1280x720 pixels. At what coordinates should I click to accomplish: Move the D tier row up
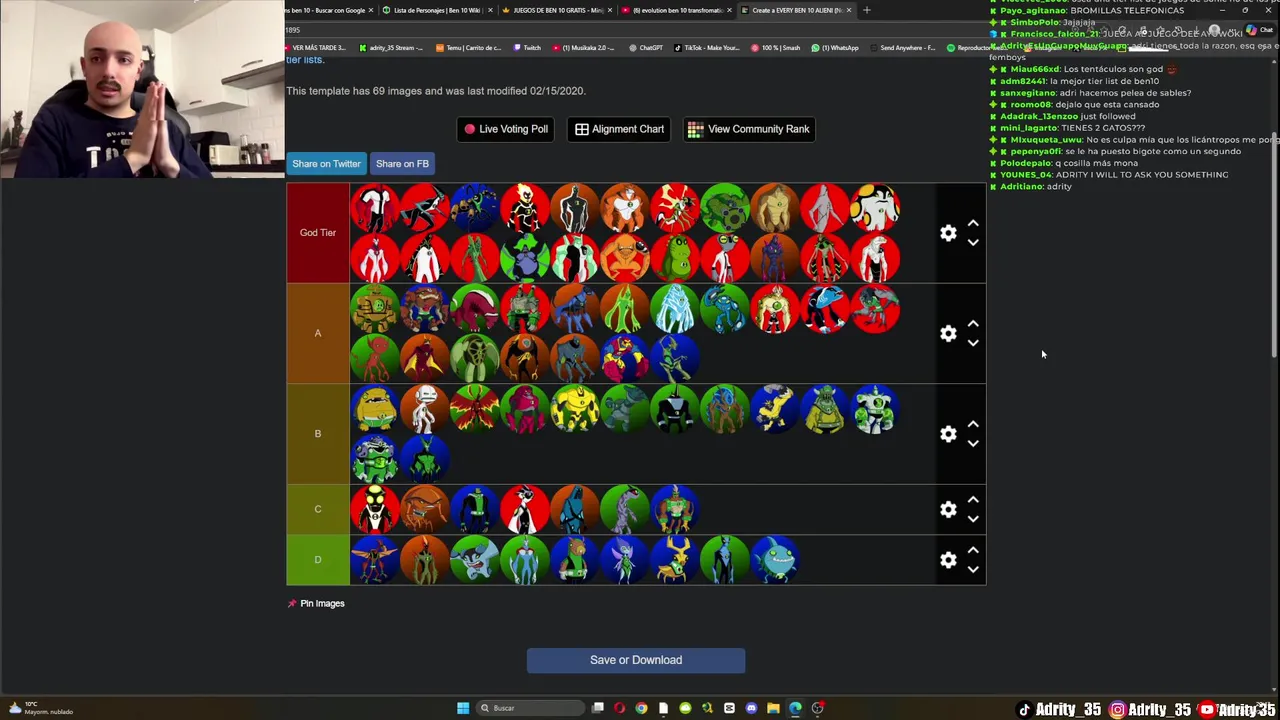[x=973, y=551]
